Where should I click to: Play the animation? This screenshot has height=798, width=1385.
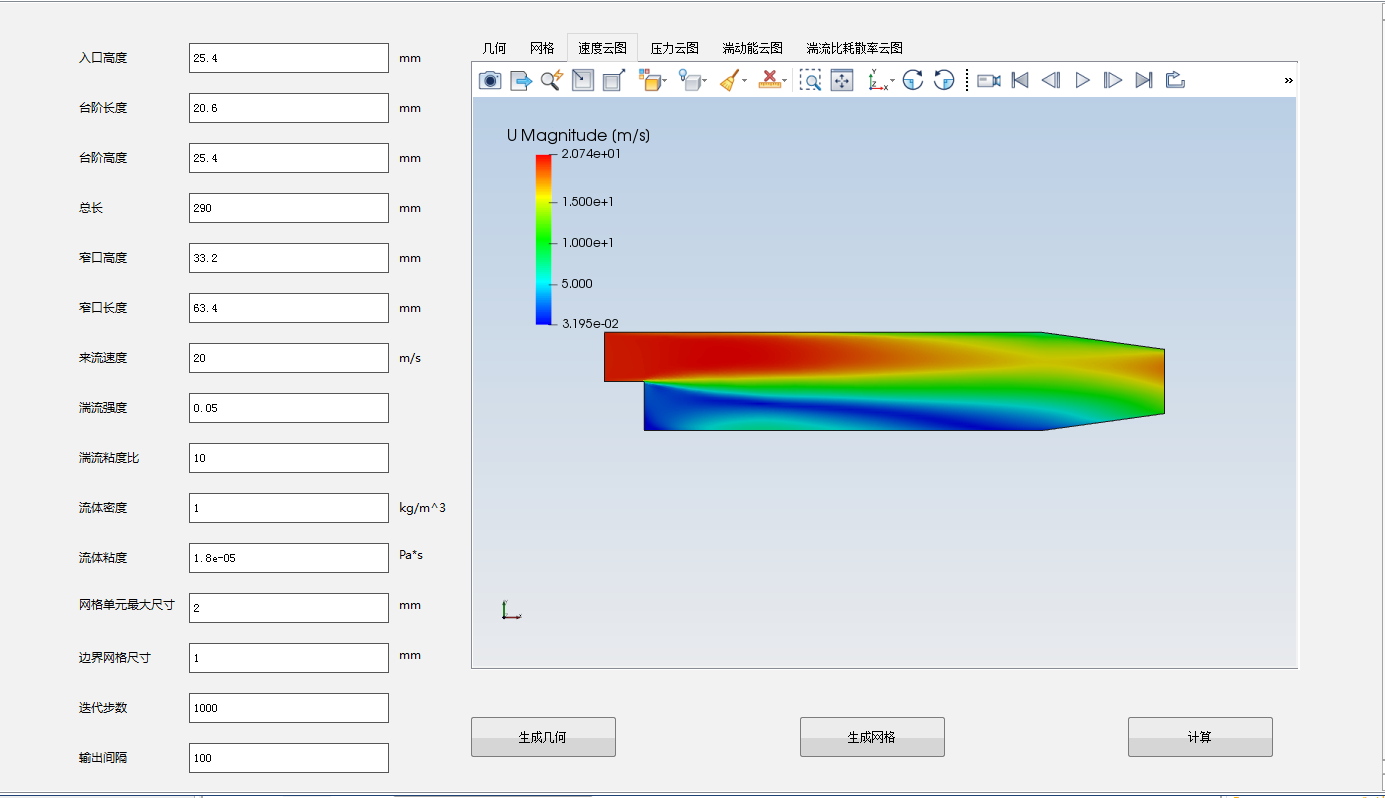1082,80
